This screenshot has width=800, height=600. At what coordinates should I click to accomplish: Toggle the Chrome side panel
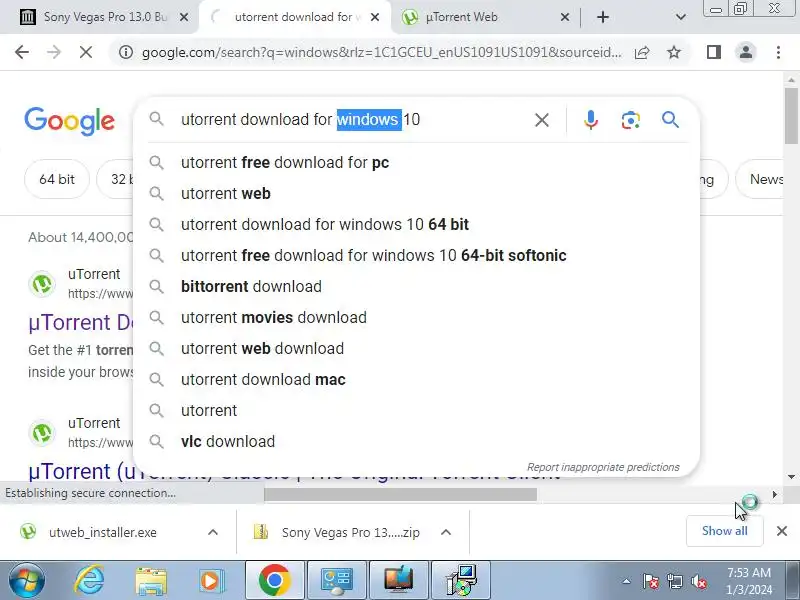[x=714, y=52]
